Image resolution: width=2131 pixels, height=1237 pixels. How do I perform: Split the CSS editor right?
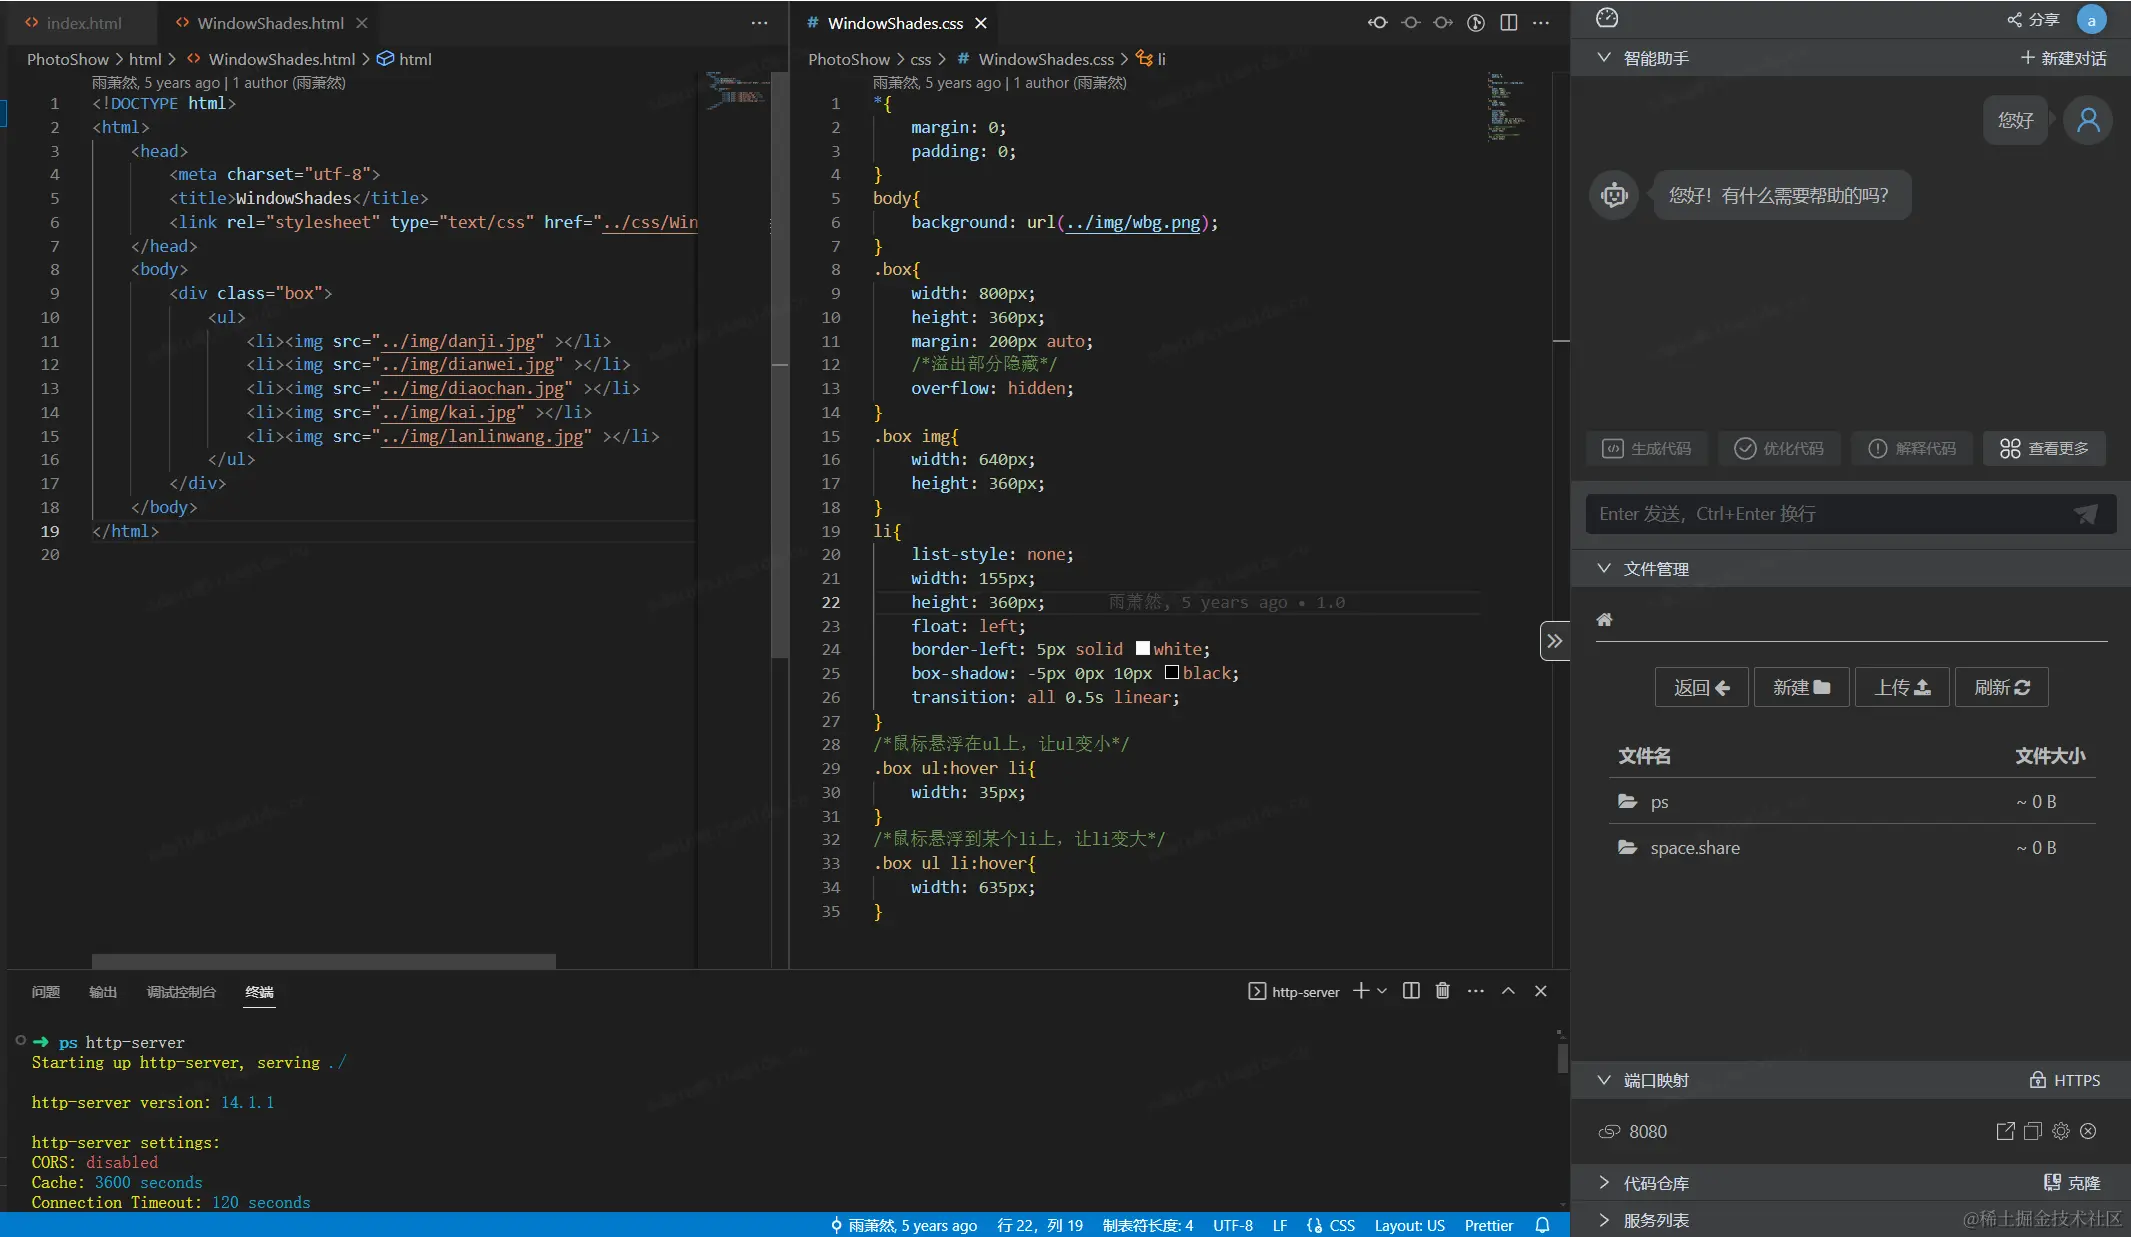click(x=1509, y=22)
